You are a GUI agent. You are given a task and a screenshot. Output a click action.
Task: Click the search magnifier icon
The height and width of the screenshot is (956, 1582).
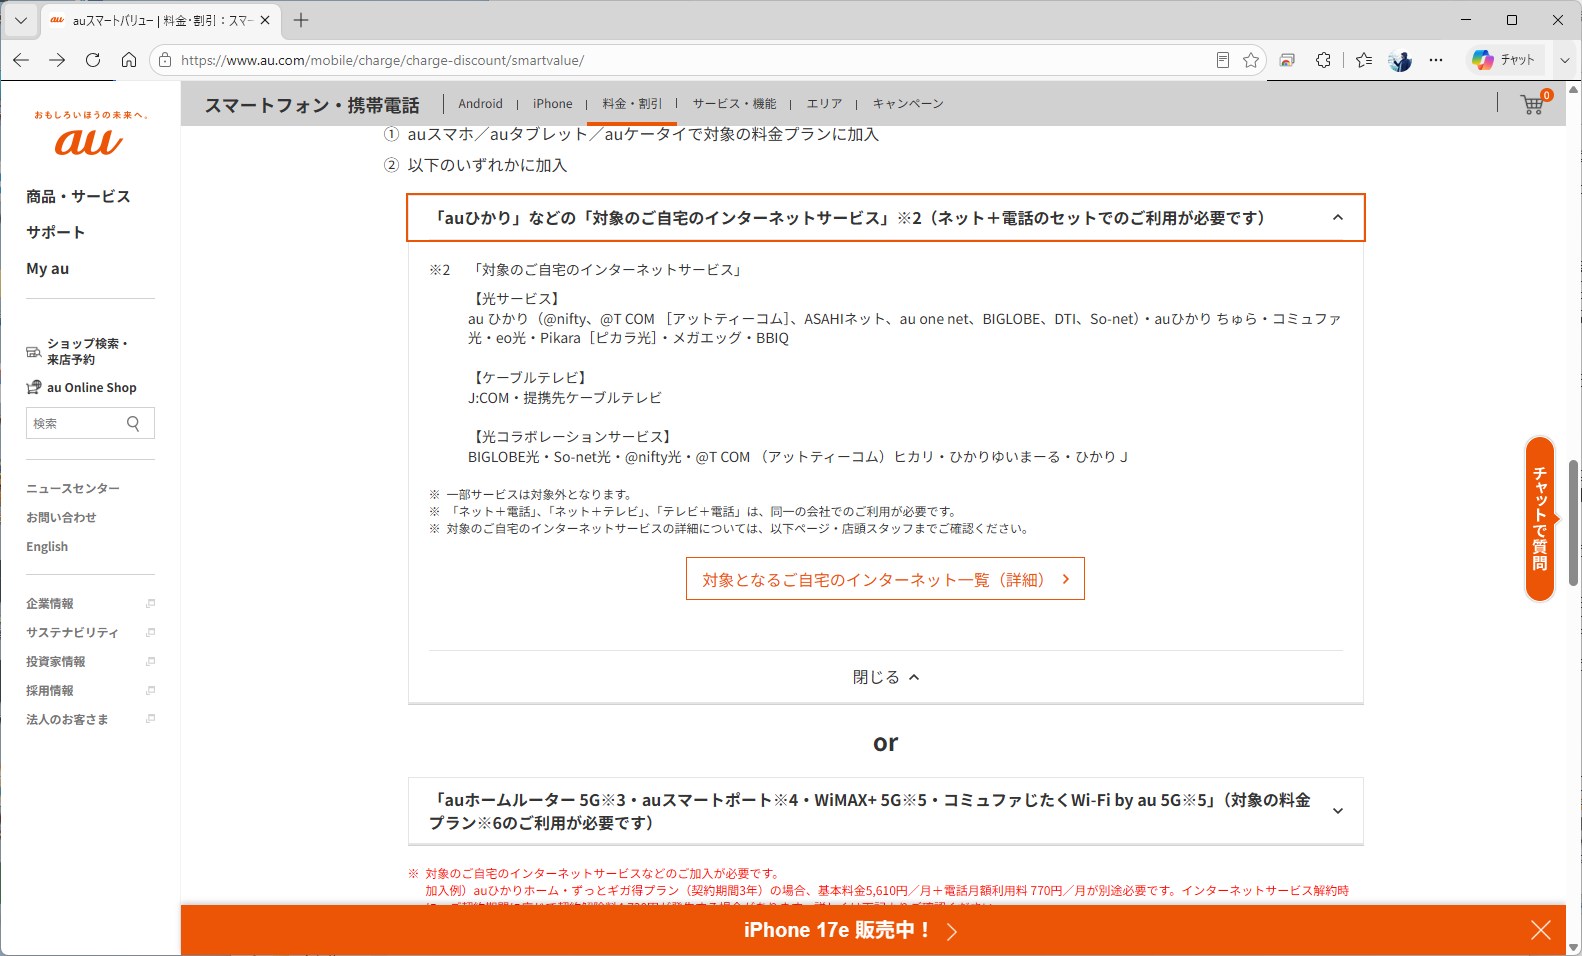[x=134, y=423]
